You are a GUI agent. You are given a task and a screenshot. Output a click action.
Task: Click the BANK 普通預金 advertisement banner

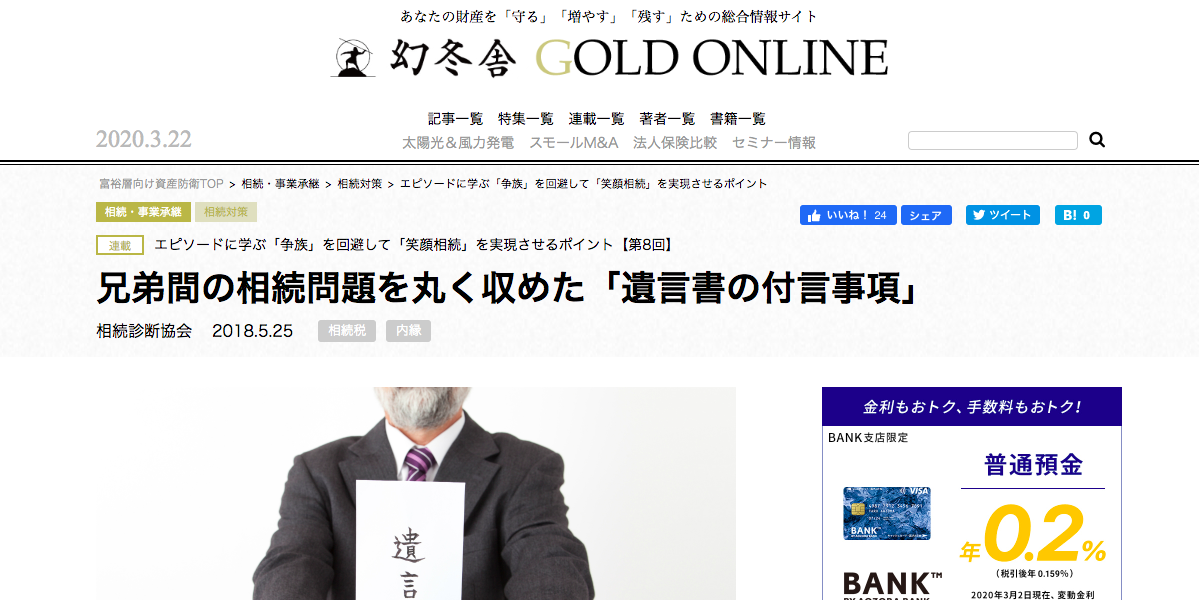pos(972,493)
